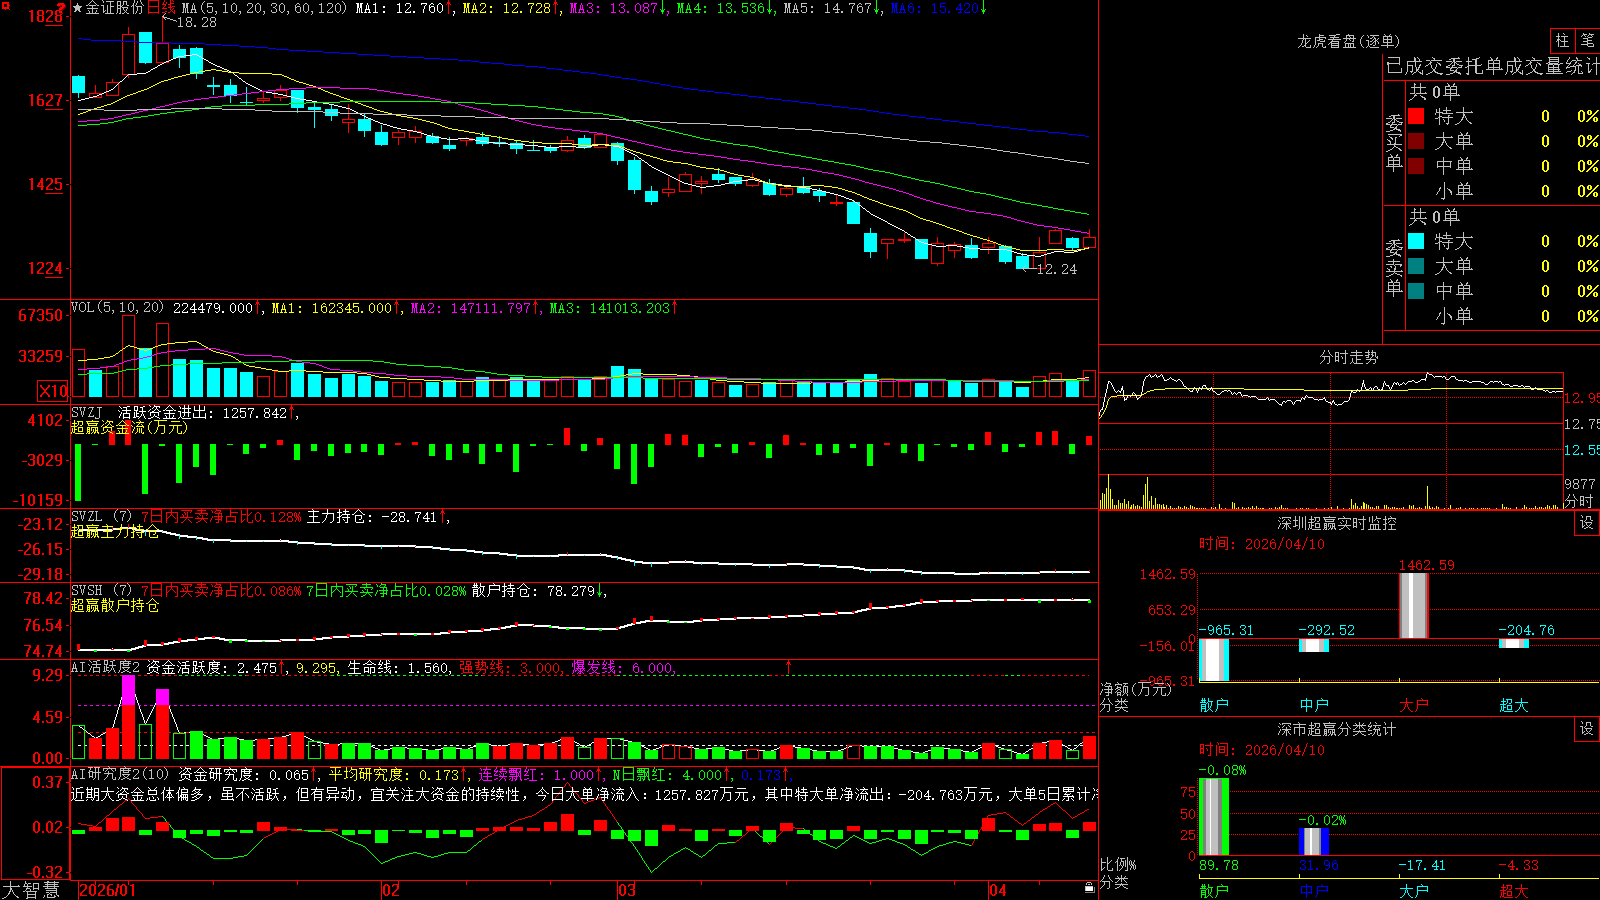Click the 02 month marker on the timeline
Viewport: 1600px width, 900px height.
click(391, 890)
